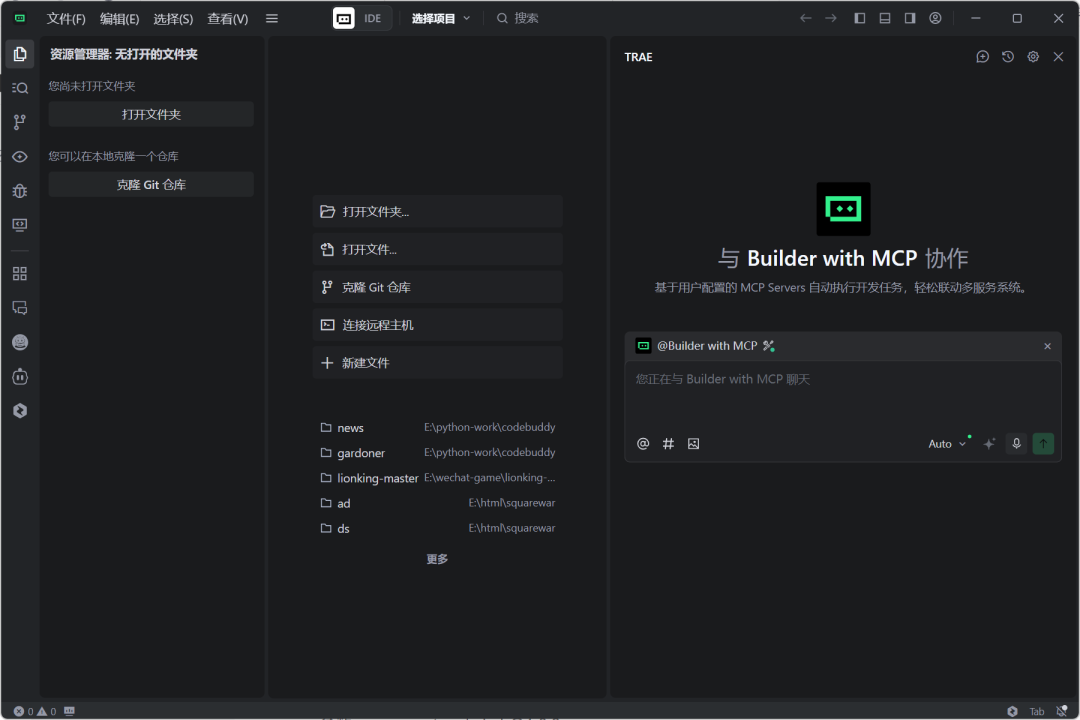Open the eye-shaped preview sidebar icon
This screenshot has height=720, width=1080.
pos(20,156)
